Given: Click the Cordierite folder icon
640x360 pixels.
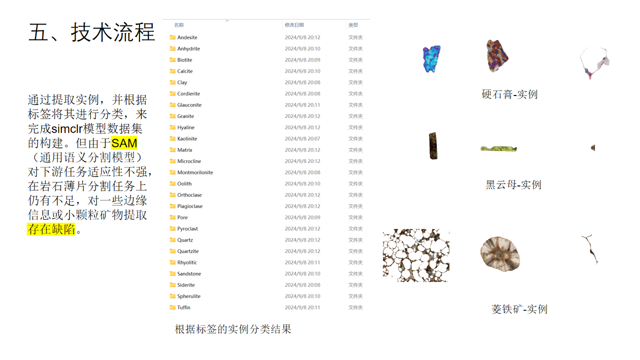Looking at the screenshot, I should (x=173, y=93).
